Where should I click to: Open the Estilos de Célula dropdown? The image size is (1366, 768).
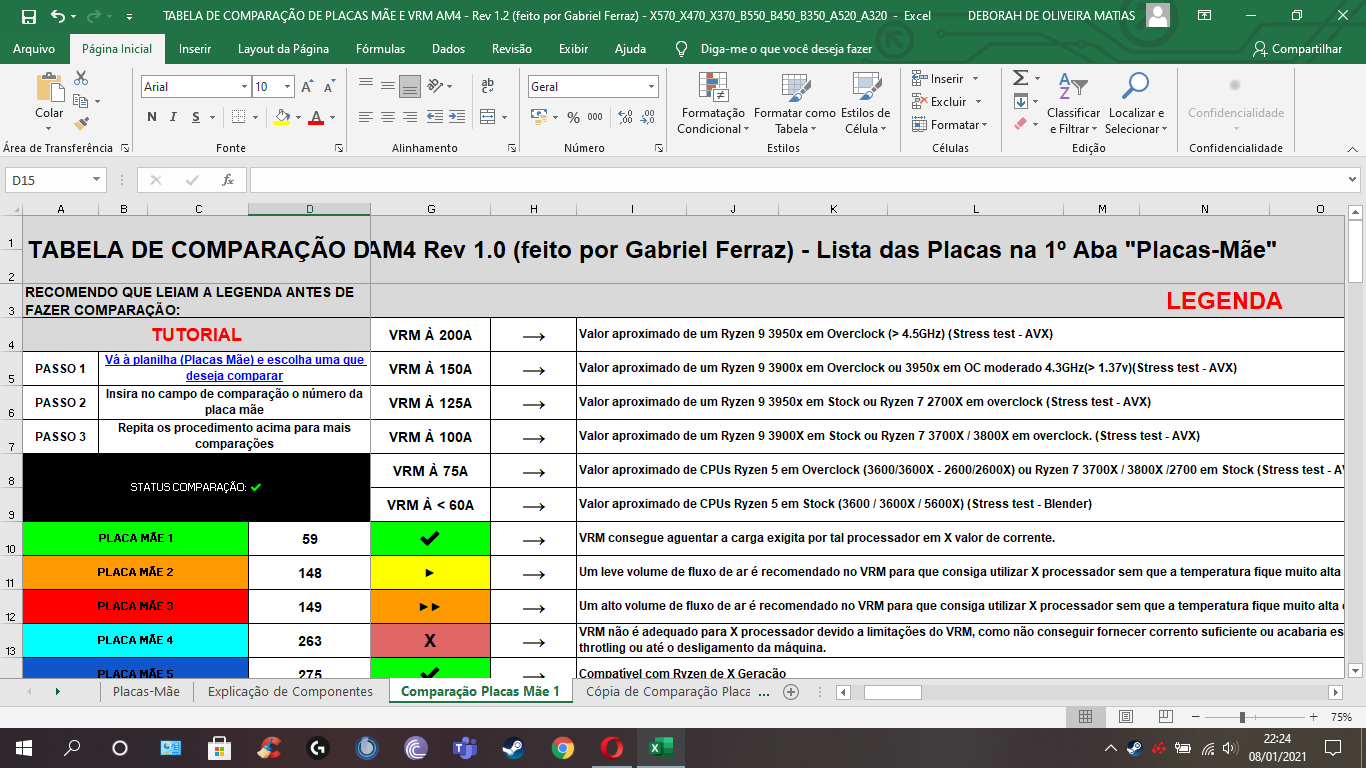(x=865, y=104)
